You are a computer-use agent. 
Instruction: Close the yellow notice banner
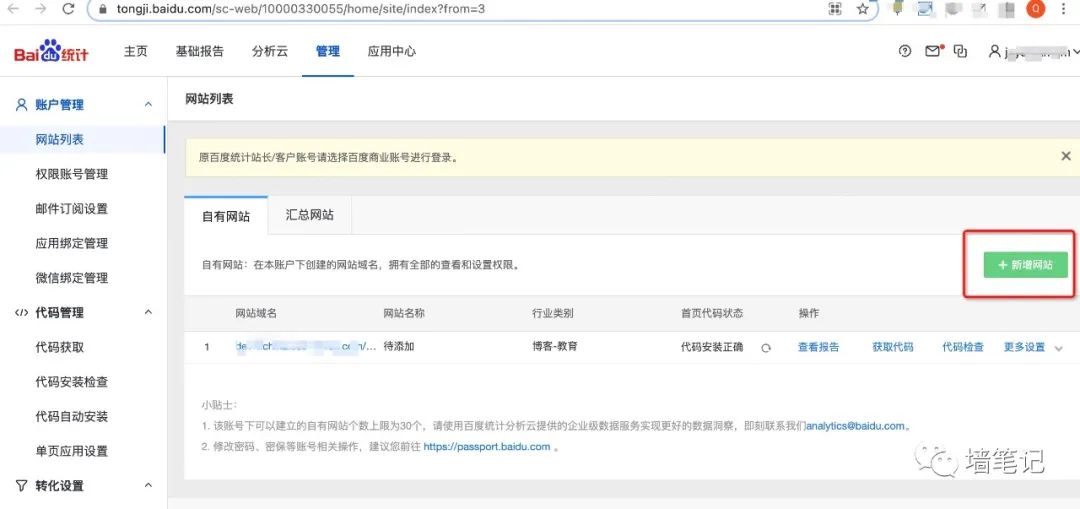click(1066, 156)
